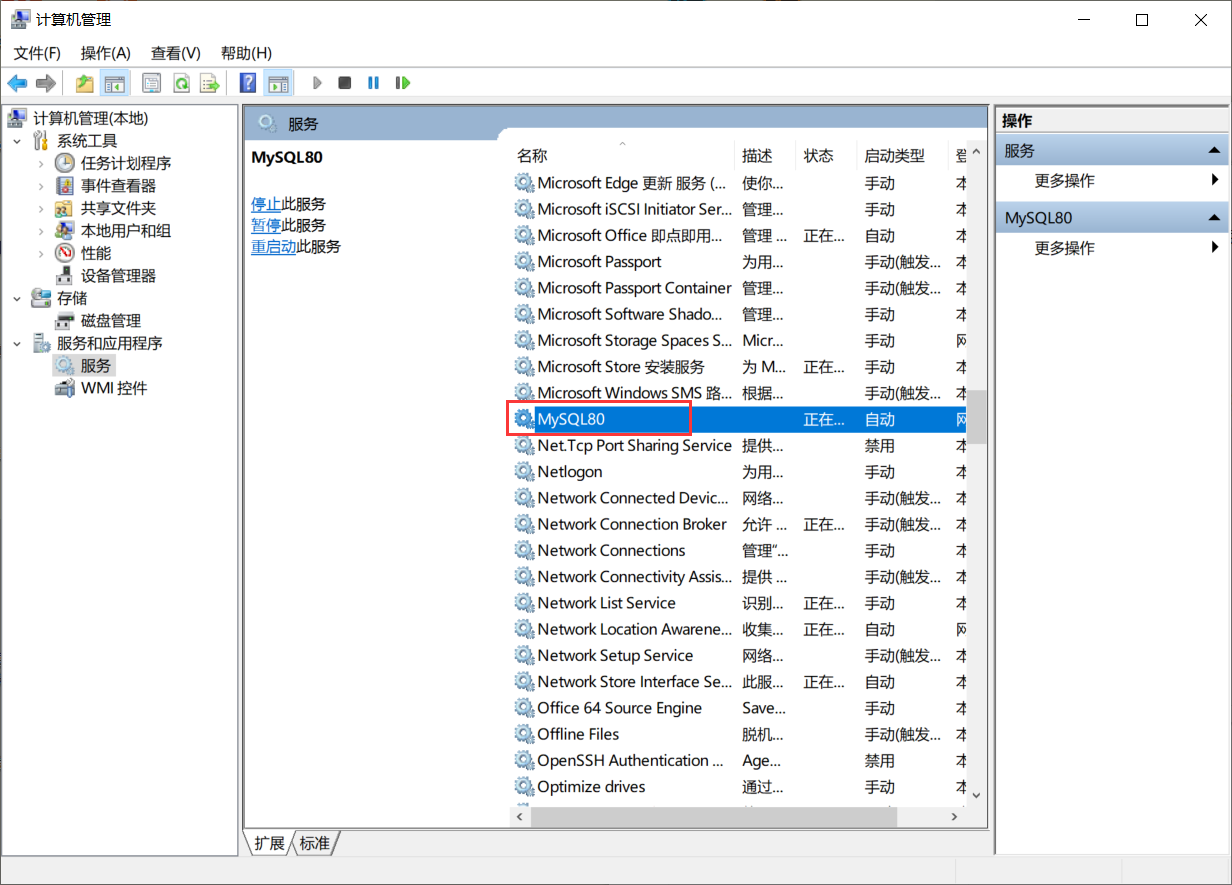Toggle the show/hide action pane toolbar icon

278,83
